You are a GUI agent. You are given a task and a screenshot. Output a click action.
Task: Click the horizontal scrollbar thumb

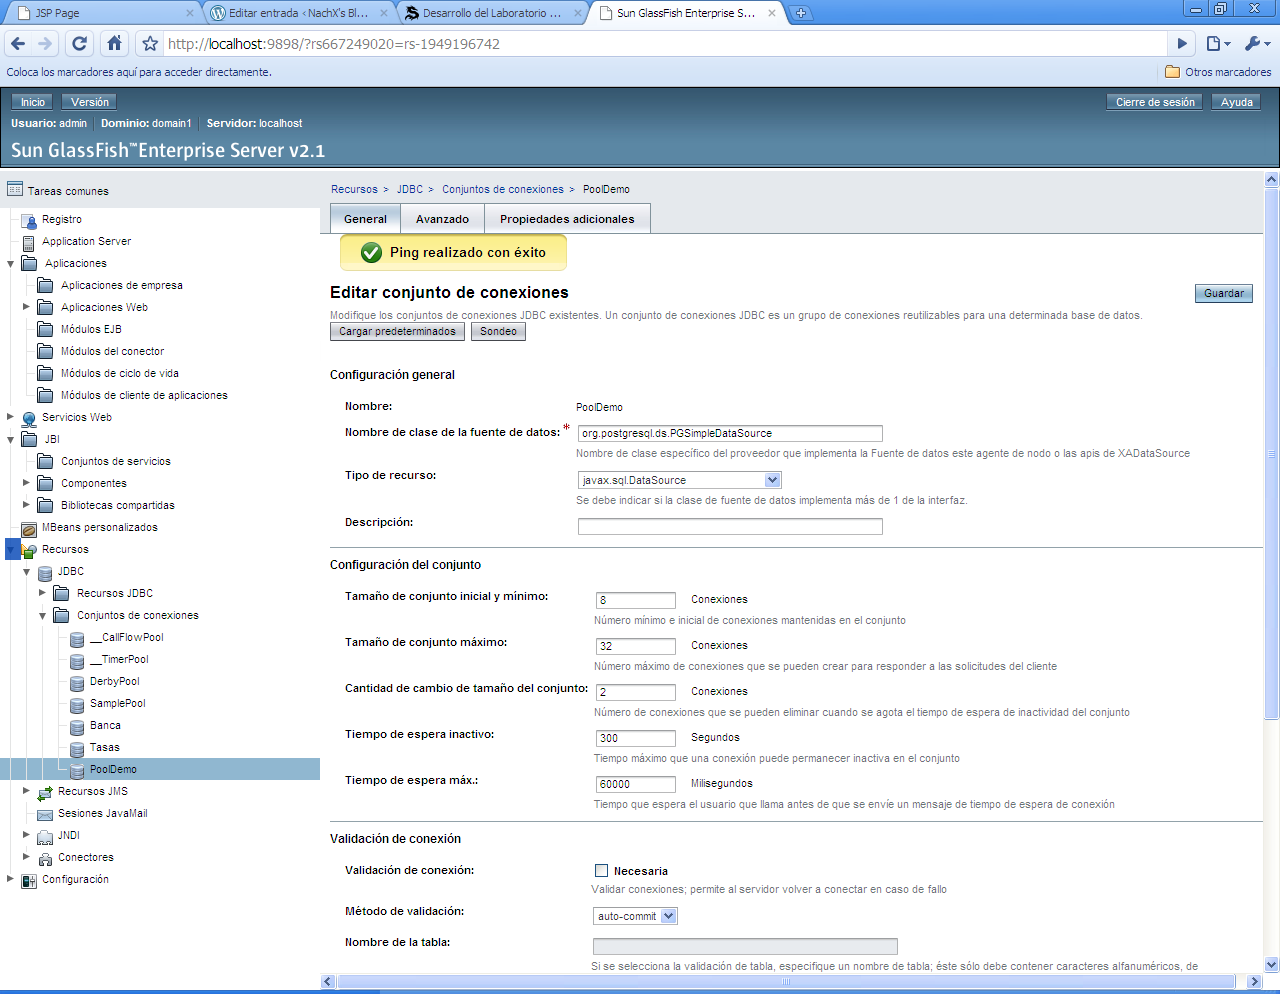[x=785, y=982]
